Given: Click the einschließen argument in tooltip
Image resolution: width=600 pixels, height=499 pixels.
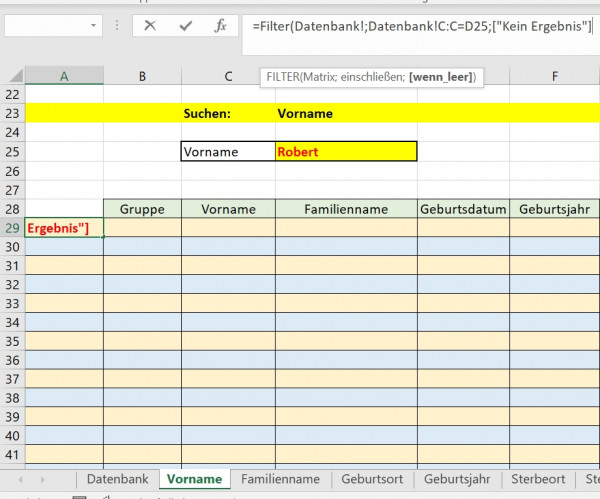Looking at the screenshot, I should tap(372, 77).
